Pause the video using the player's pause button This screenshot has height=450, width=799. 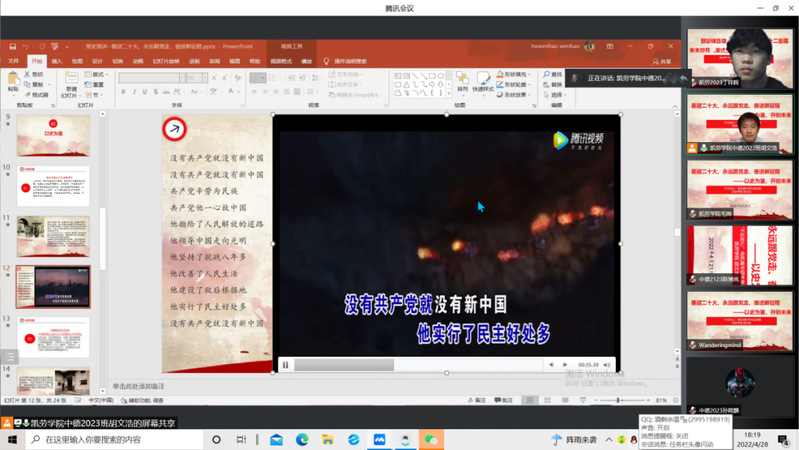coord(286,365)
